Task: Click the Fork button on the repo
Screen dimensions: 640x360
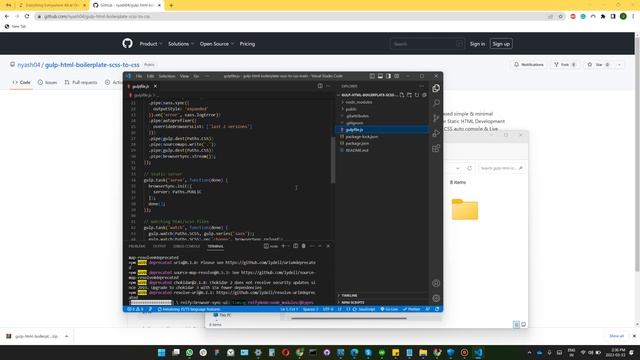Action: click(565, 64)
